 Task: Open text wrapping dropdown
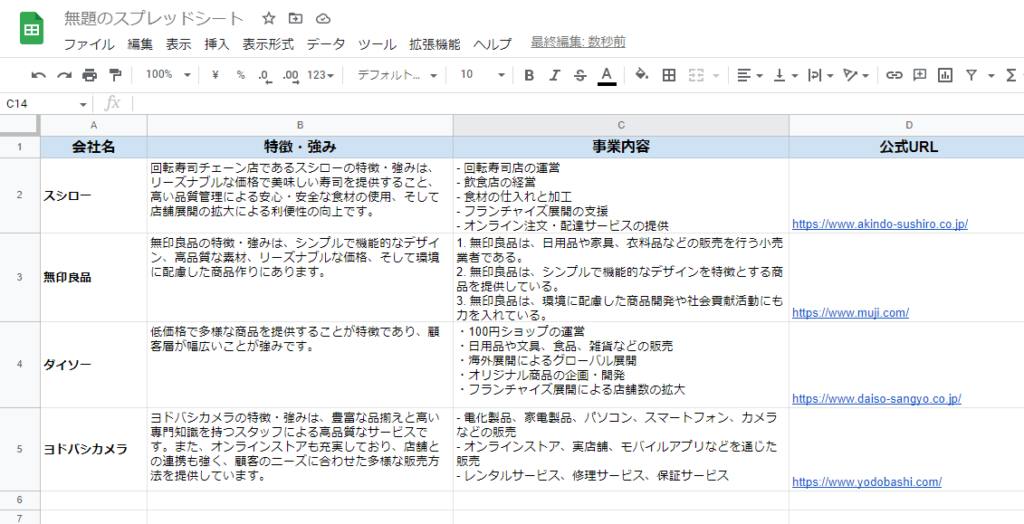(x=820, y=75)
